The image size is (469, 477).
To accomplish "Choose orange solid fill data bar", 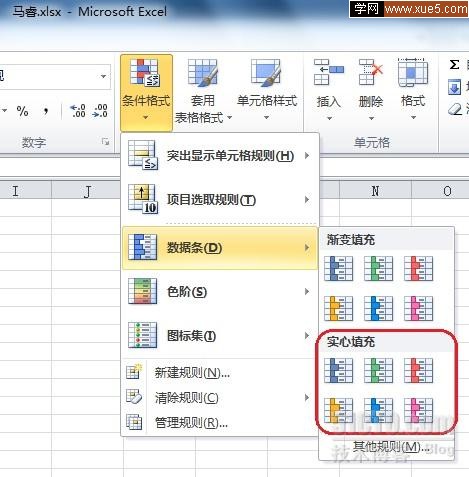I will click(338, 410).
